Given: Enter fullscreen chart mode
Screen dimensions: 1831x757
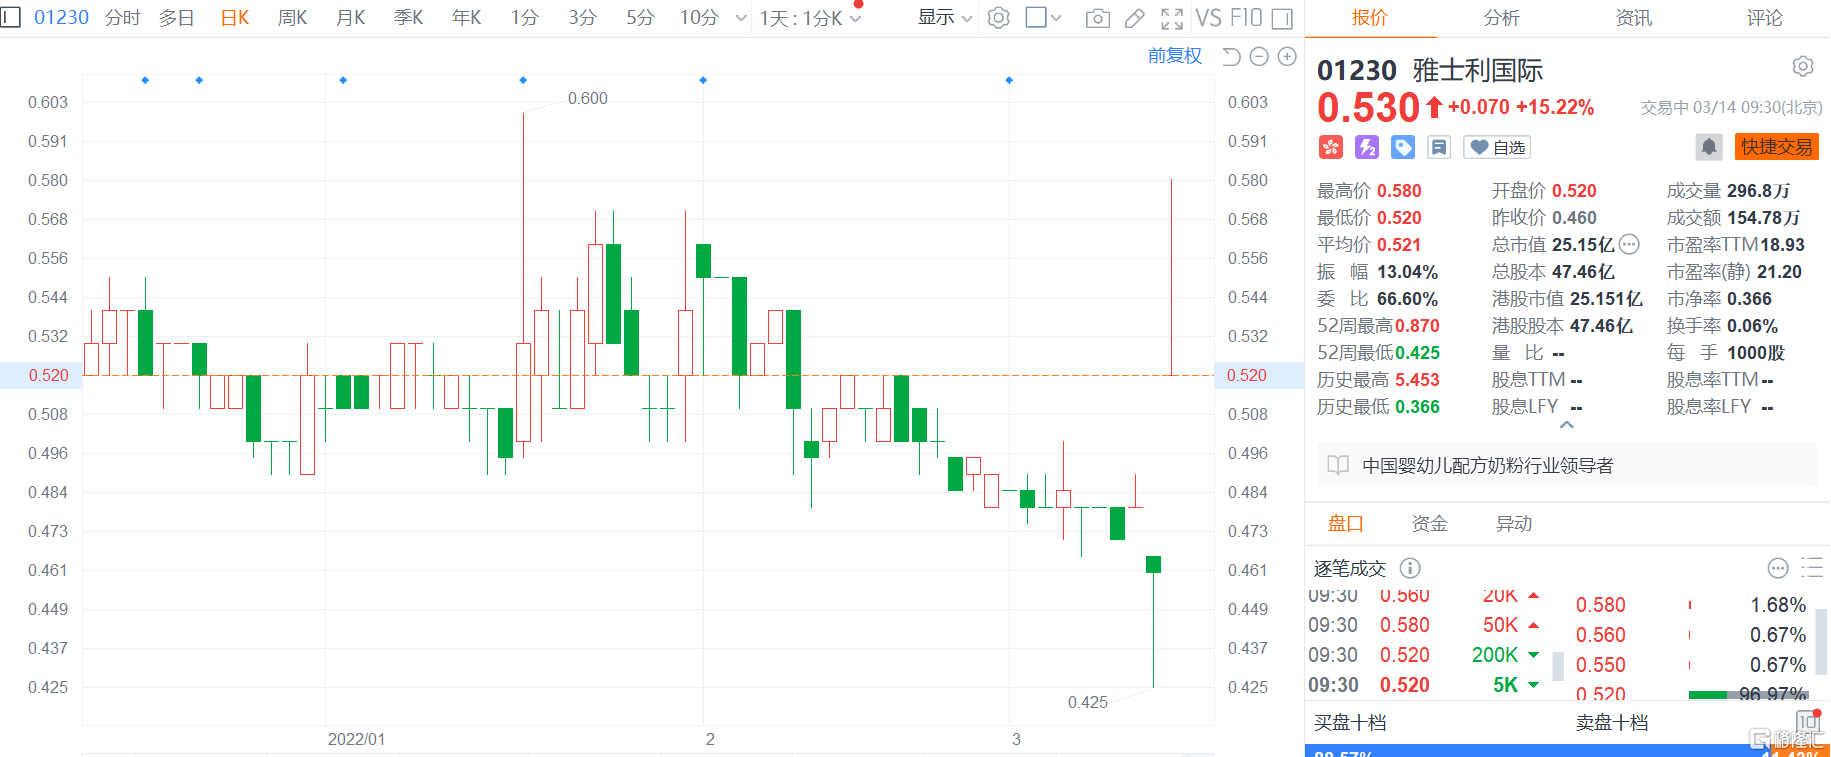Looking at the screenshot, I should (x=1172, y=18).
